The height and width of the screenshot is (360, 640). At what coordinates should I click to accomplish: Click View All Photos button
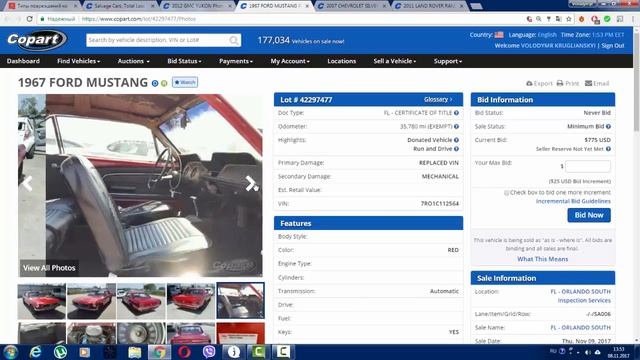[x=49, y=268]
